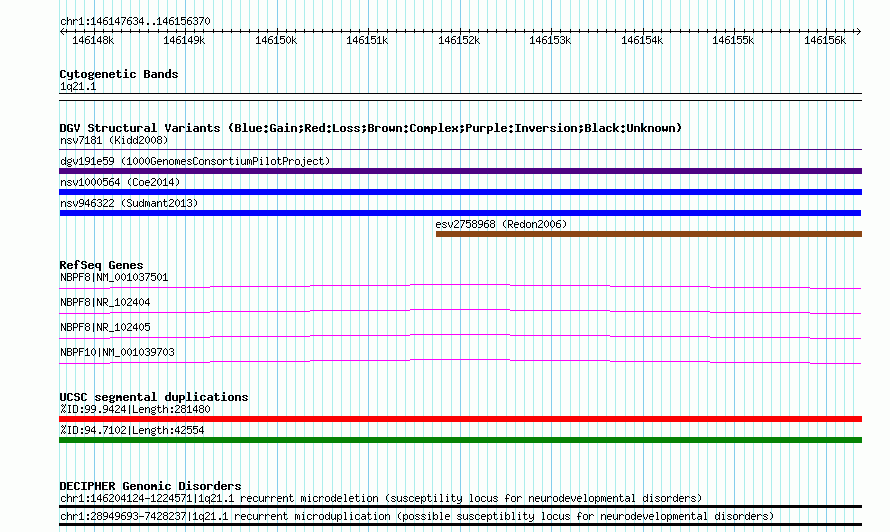Click the blue nsv946322 Sudmant2013 bar

tap(460, 213)
